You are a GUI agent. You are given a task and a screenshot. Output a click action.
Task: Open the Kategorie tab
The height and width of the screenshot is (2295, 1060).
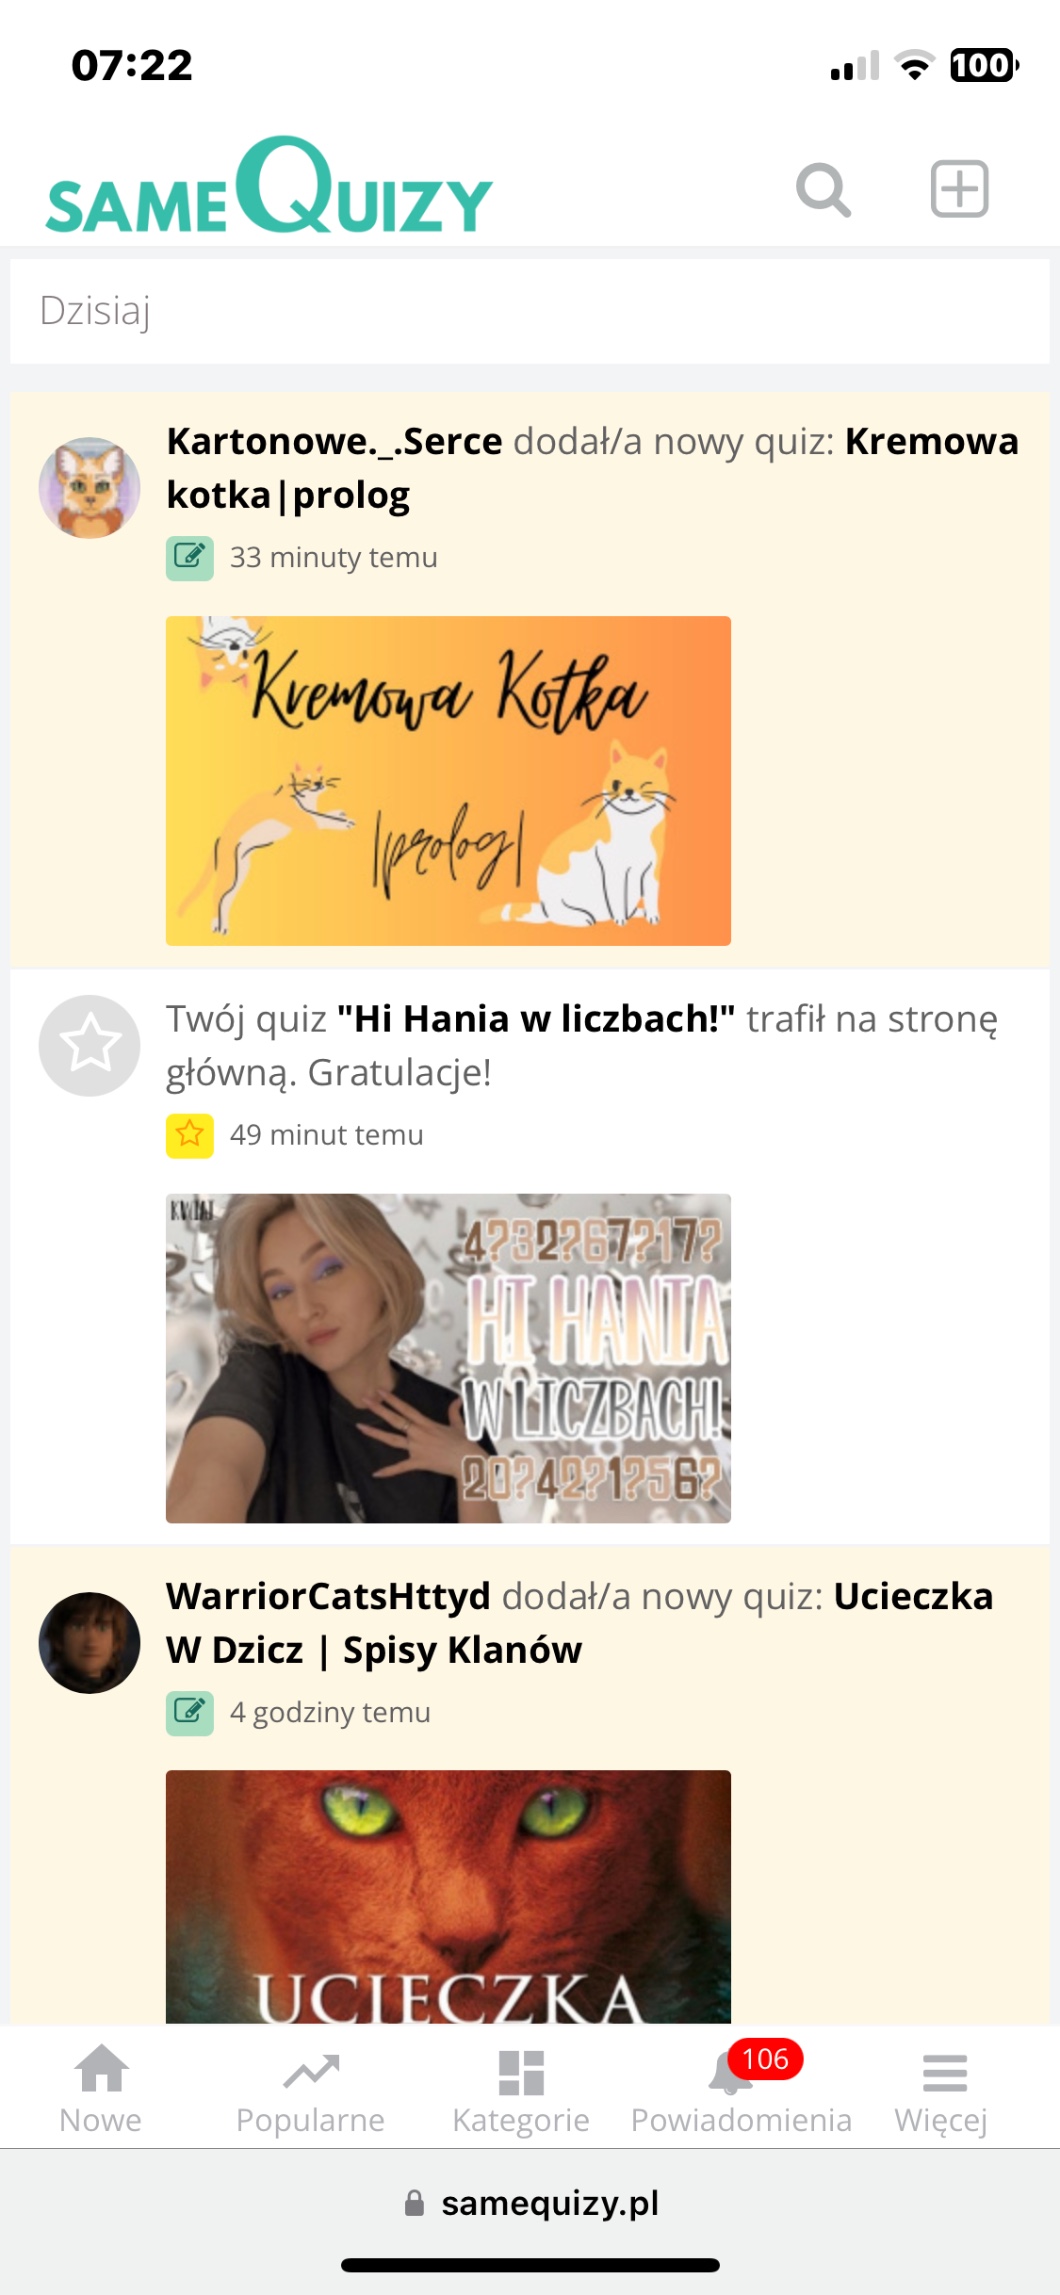[x=520, y=2089]
